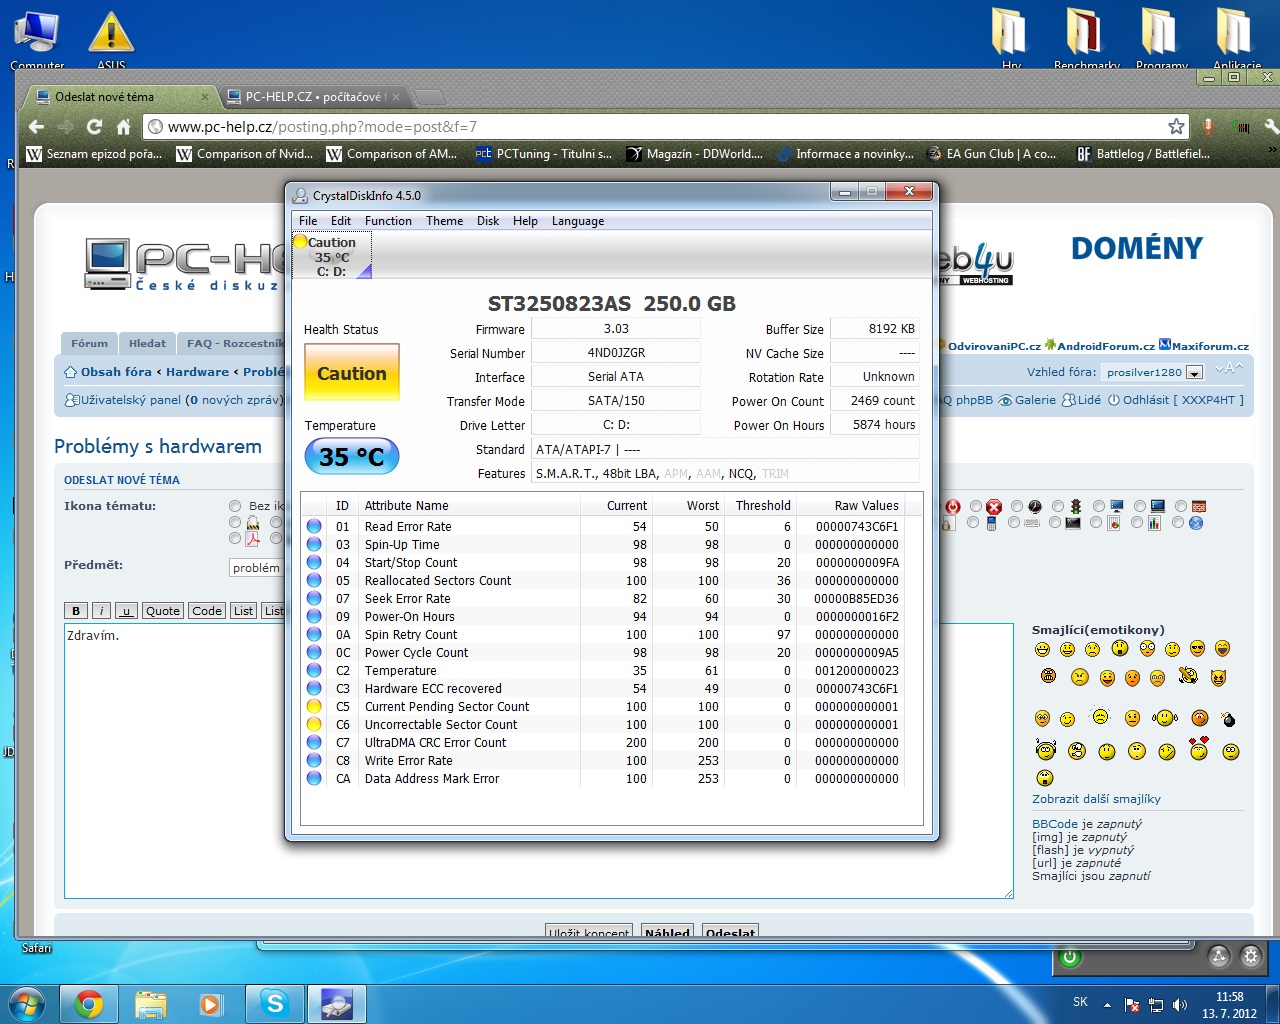Go to the browser home page icon
The width and height of the screenshot is (1280, 1024).
tap(124, 127)
